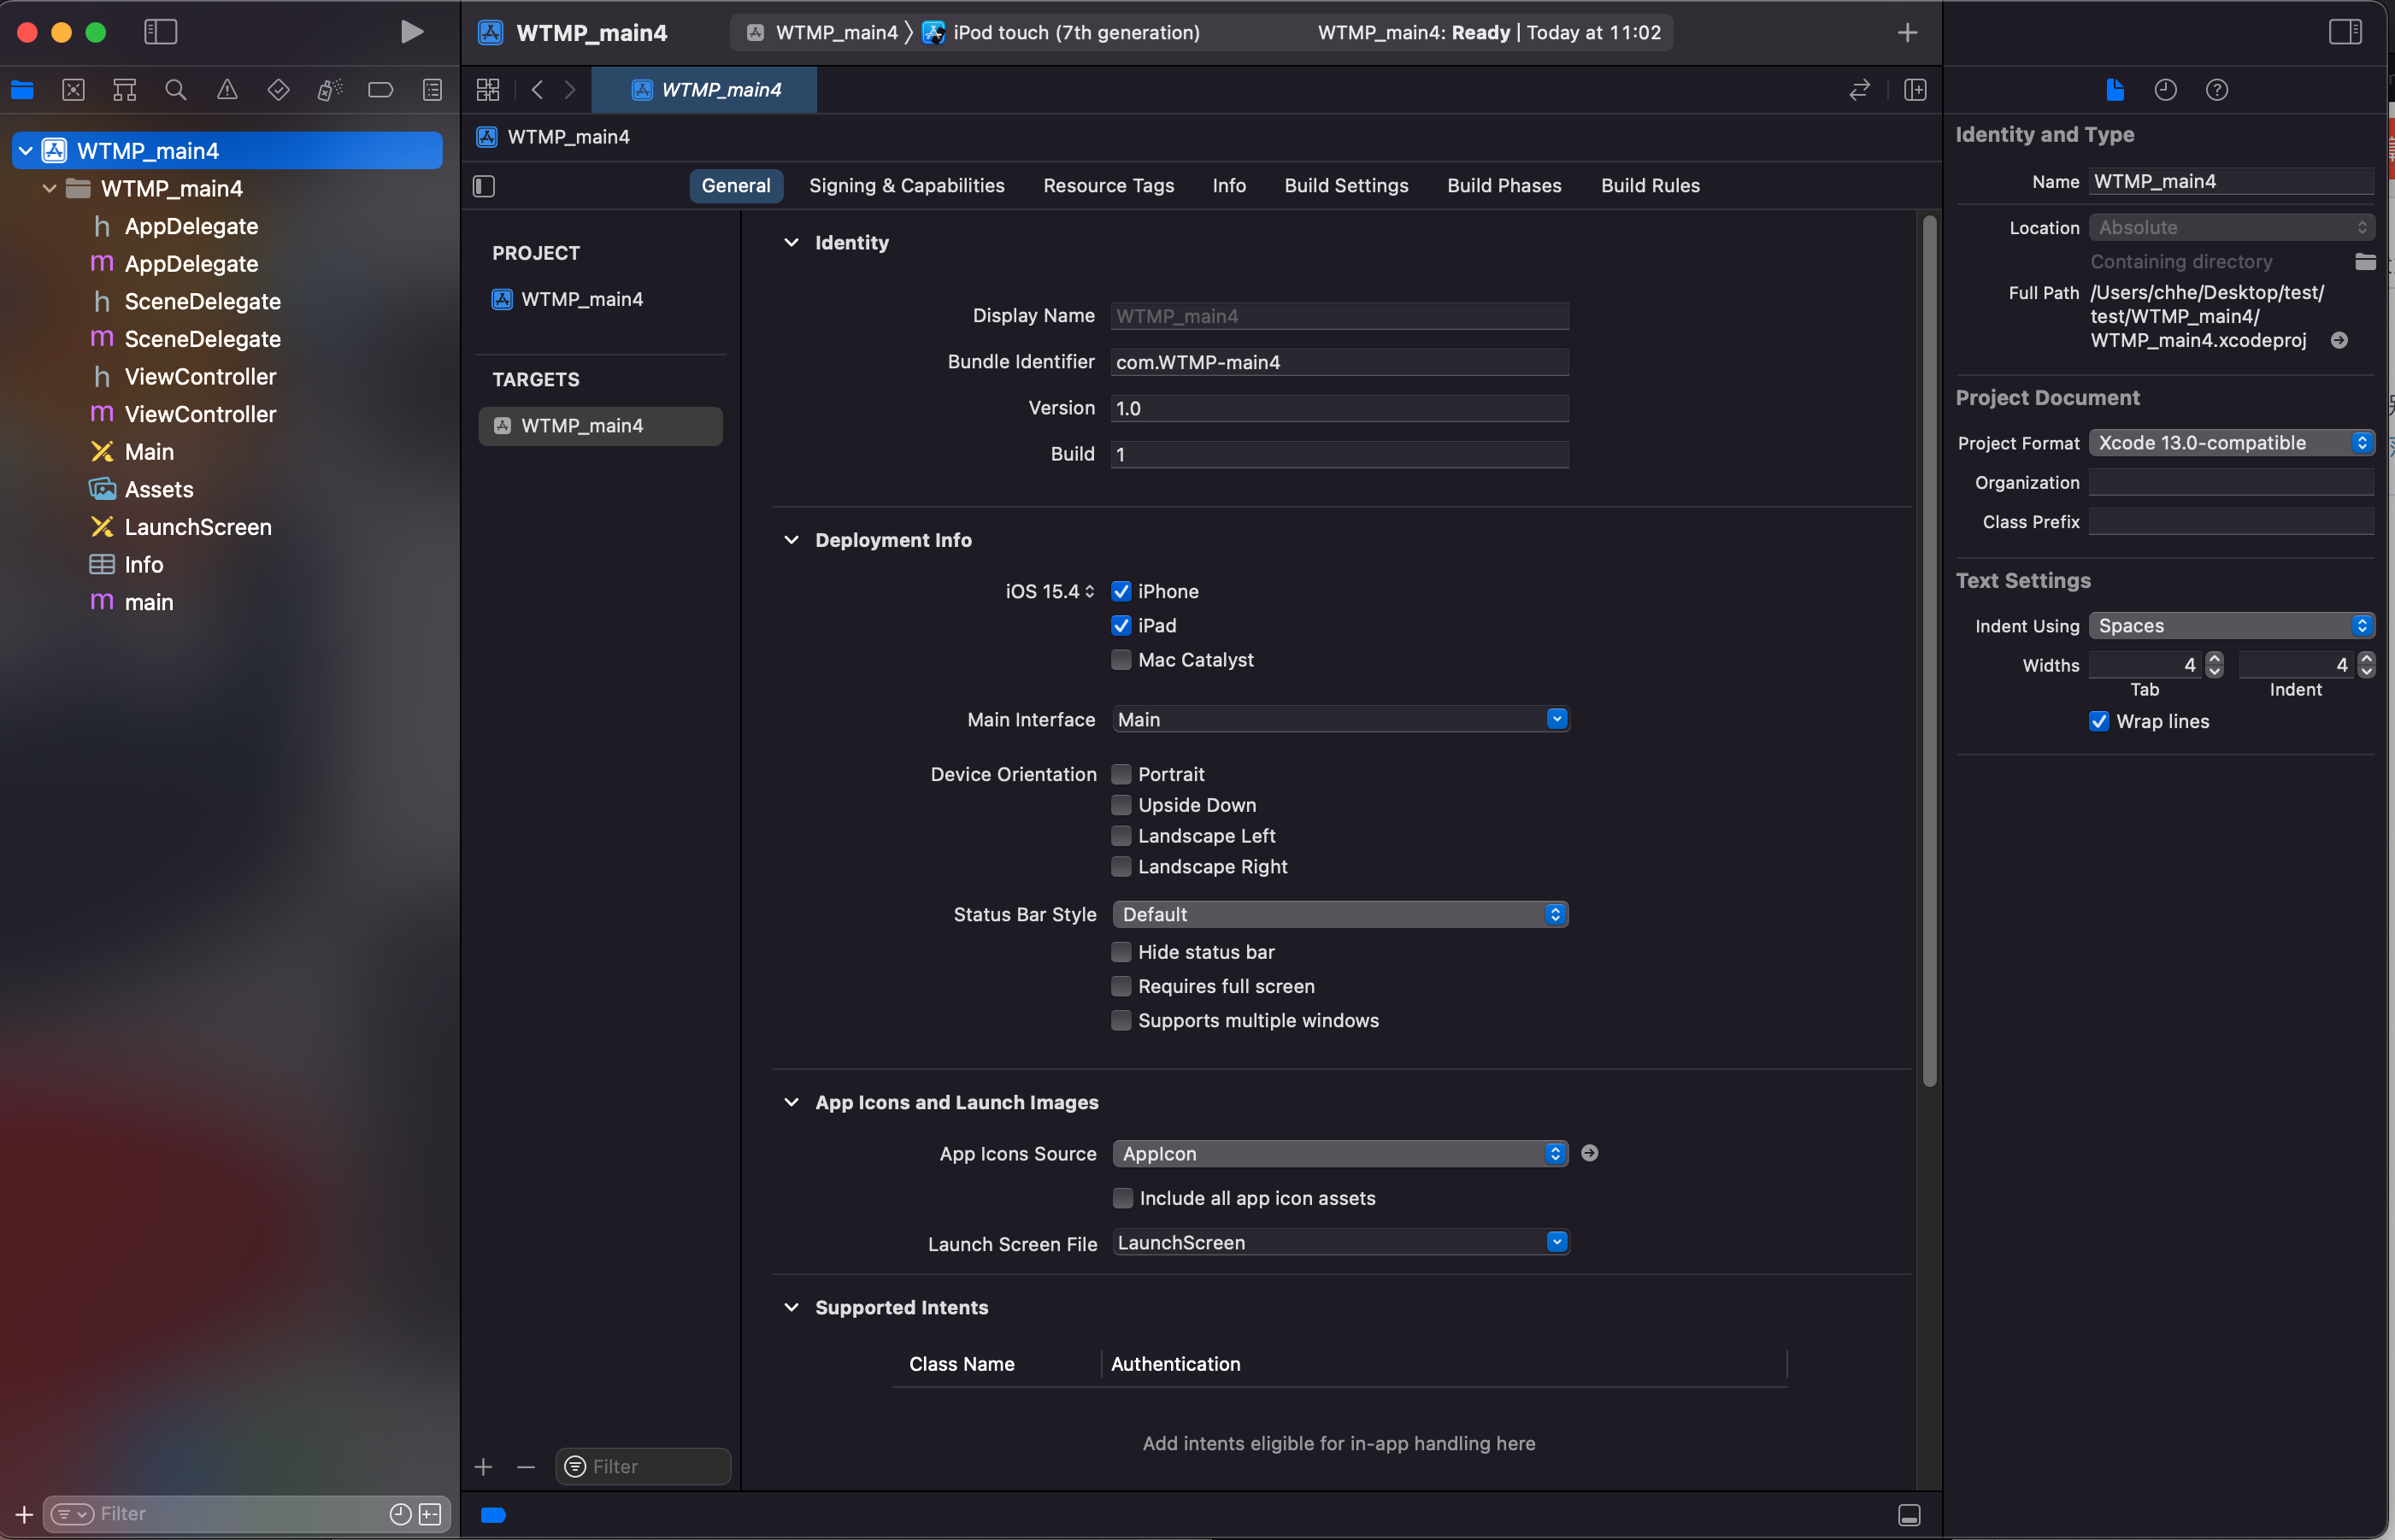Open the Issue navigator warning icon
The height and width of the screenshot is (1540, 2395).
click(227, 90)
